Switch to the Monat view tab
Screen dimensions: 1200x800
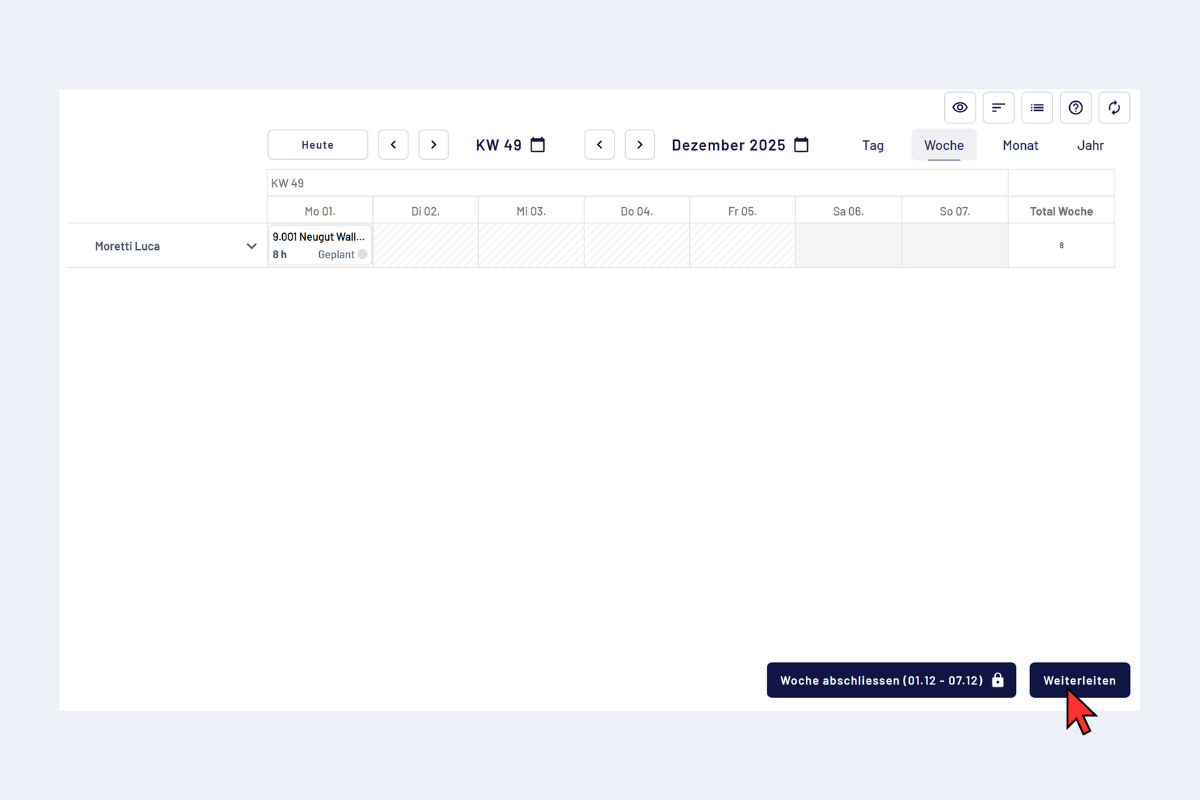click(x=1020, y=145)
